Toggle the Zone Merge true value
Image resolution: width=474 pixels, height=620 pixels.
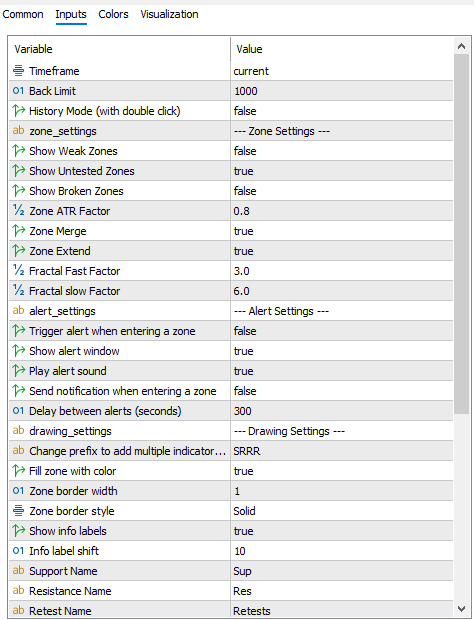tap(342, 231)
